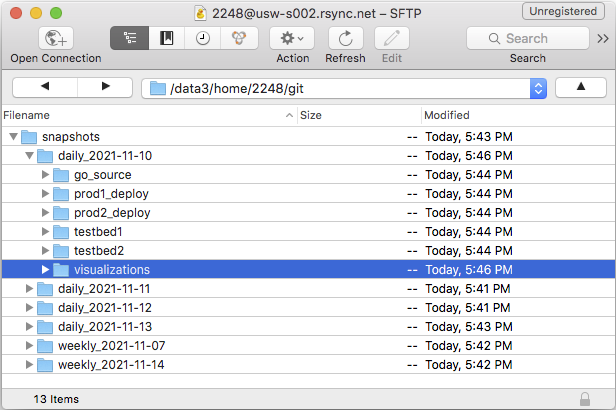Open the Action gear menu
The width and height of the screenshot is (616, 410).
293,38
